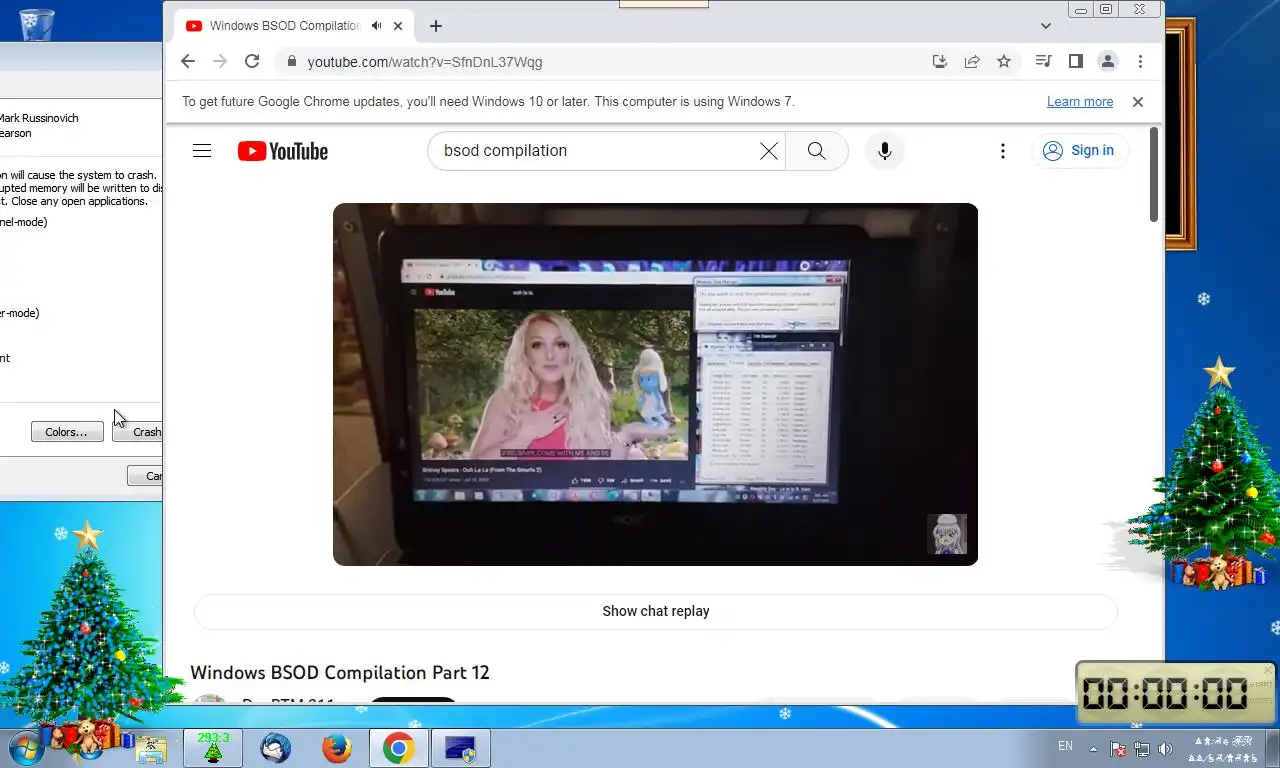1280x768 pixels.
Task: Share this page using the share icon
Action: tap(971, 61)
